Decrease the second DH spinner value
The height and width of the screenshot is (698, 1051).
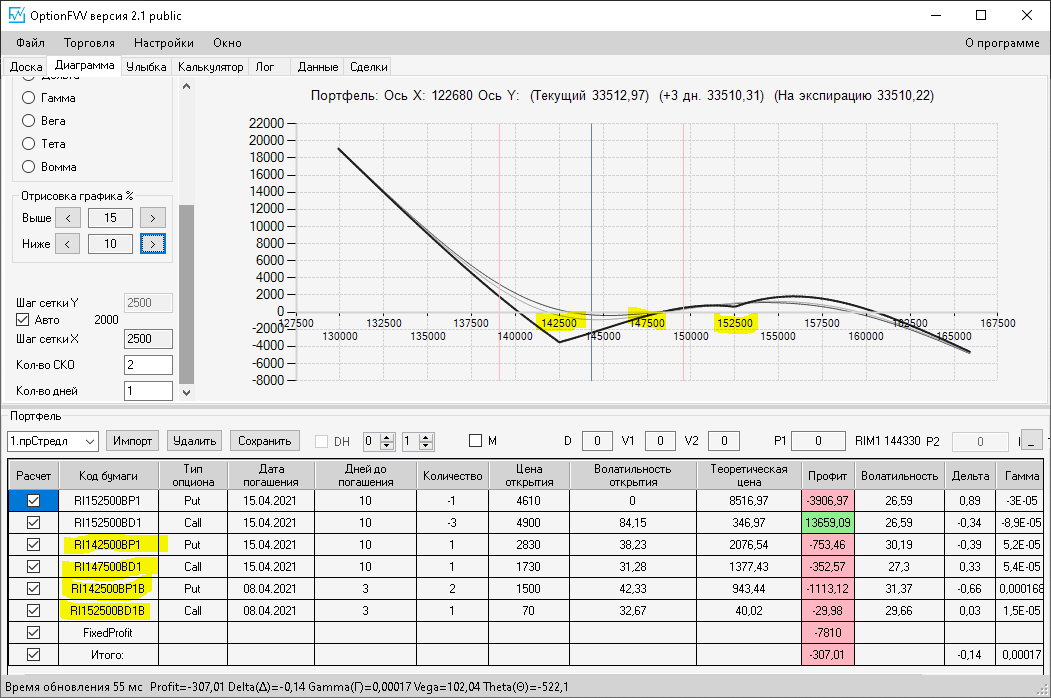coord(426,445)
